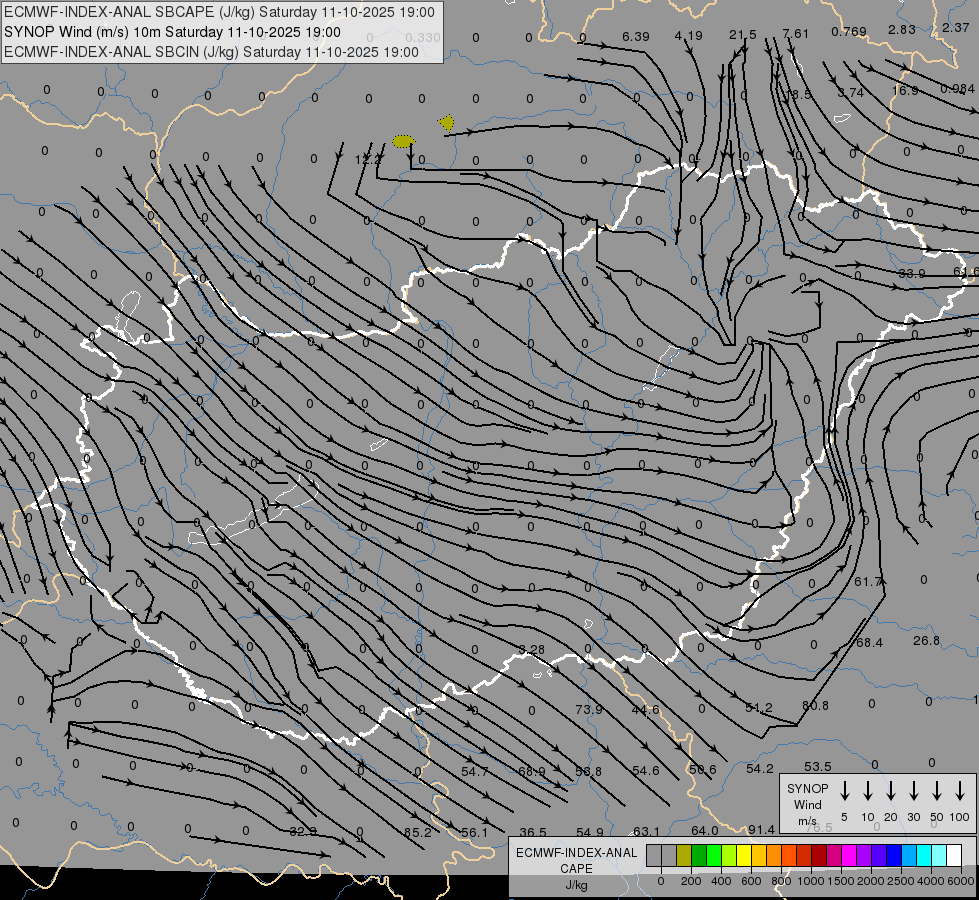Screen dimensions: 979x900
Task: Click the CAPE value 33.9
Action: pyautogui.click(x=912, y=274)
